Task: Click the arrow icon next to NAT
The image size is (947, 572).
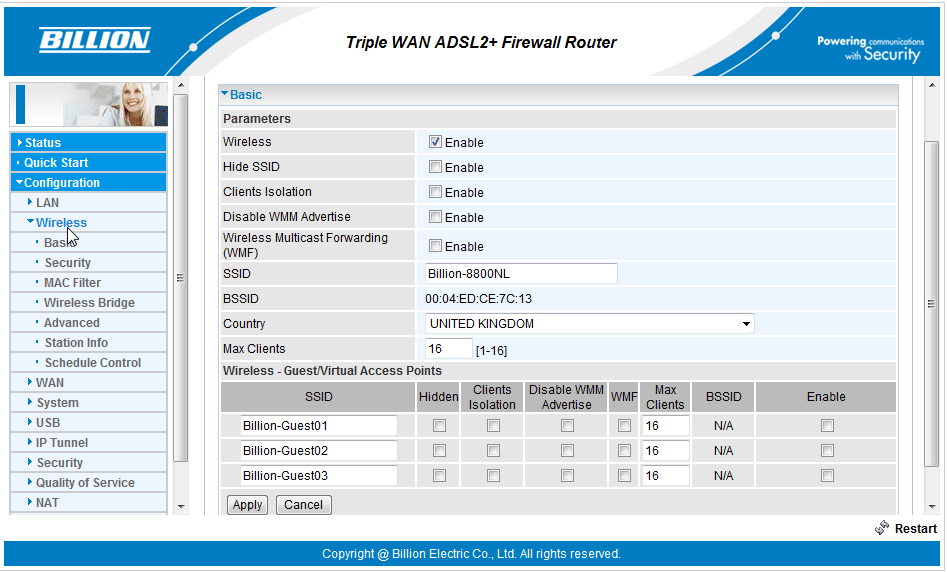Action: click(x=30, y=503)
